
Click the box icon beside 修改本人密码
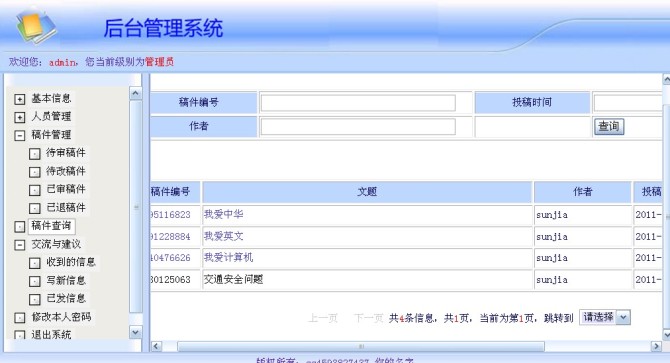[x=20, y=318]
